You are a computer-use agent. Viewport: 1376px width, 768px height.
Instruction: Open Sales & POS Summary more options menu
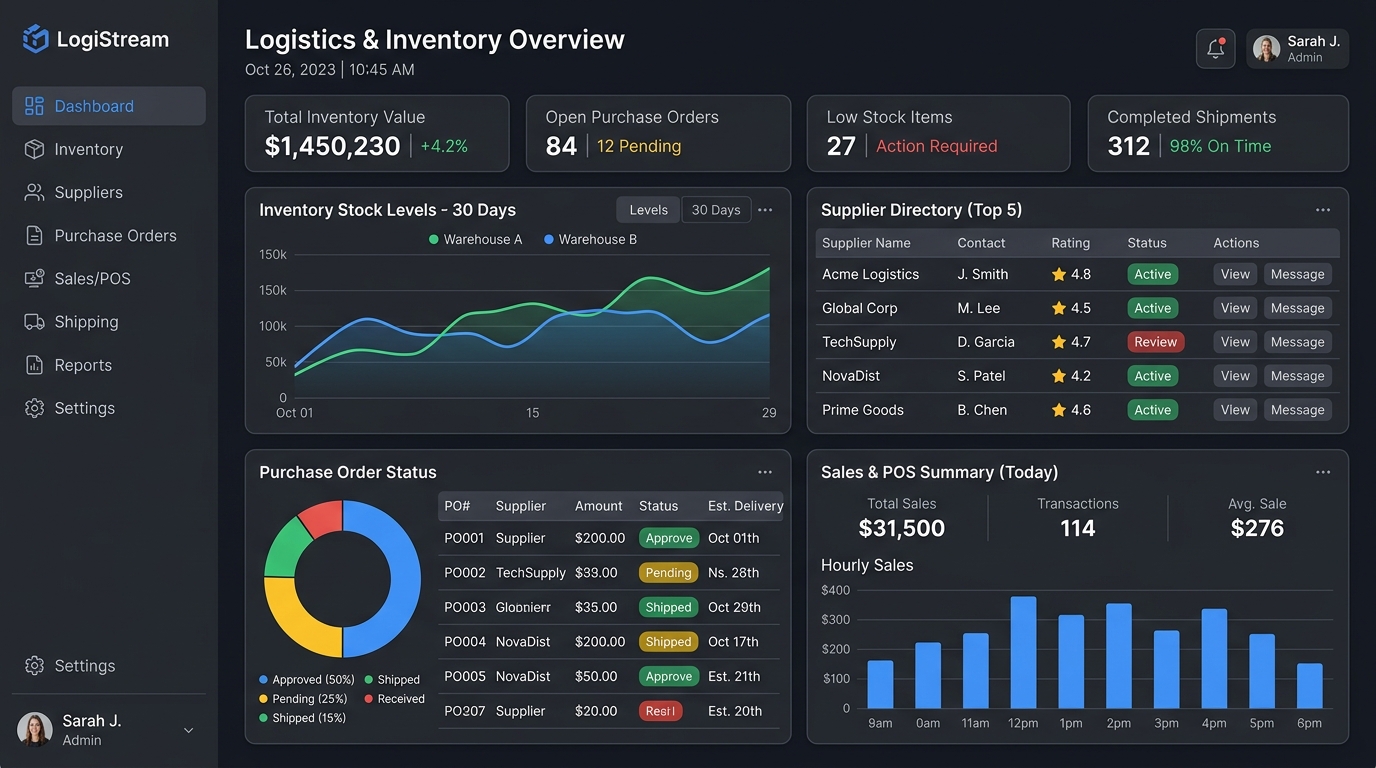click(1323, 472)
